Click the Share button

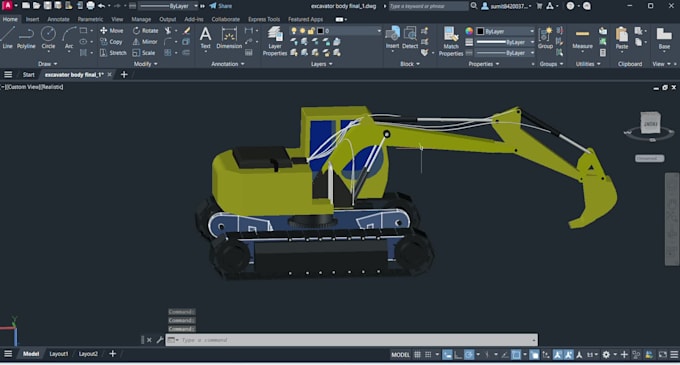pyautogui.click(x=221, y=6)
